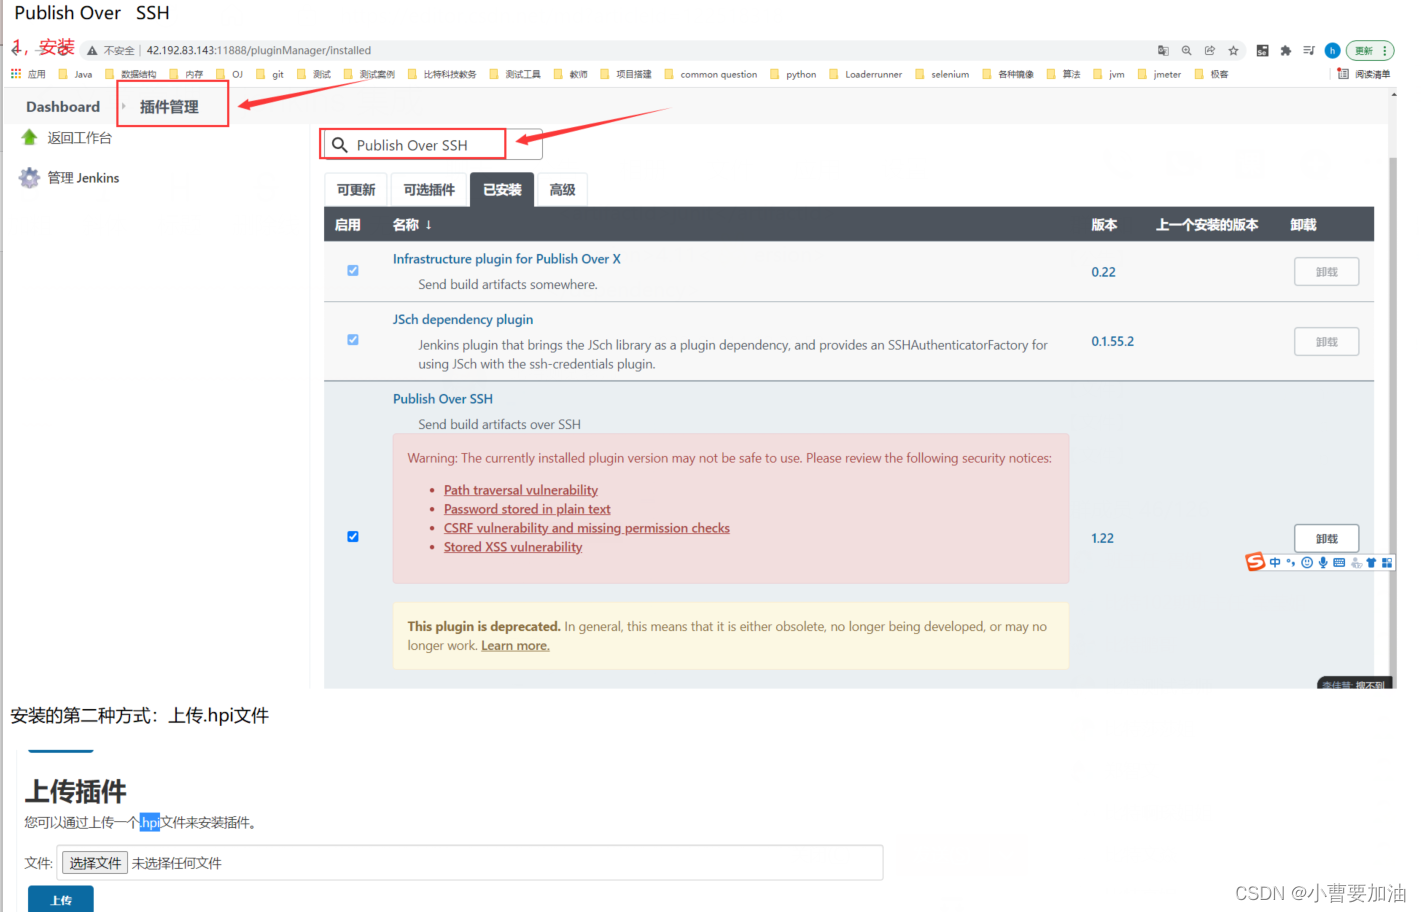Image resolution: width=1421 pixels, height=912 pixels.
Task: Toggle JSch dependency plugin enabled checkbox
Action: tap(353, 340)
